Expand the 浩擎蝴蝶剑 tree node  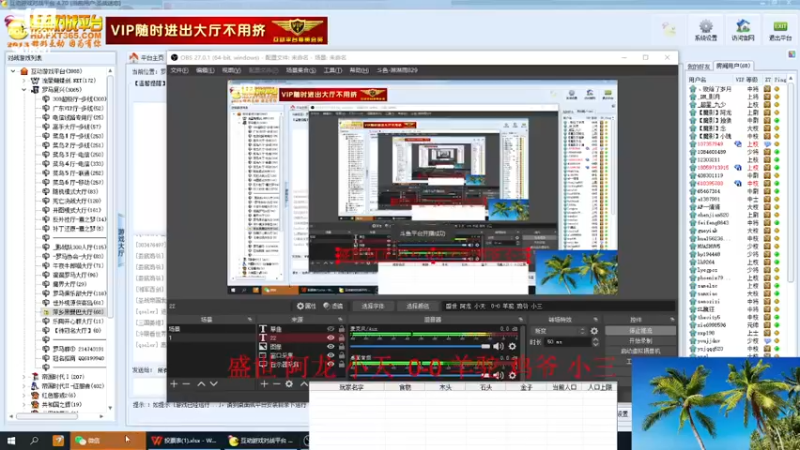pyautogui.click(x=24, y=81)
